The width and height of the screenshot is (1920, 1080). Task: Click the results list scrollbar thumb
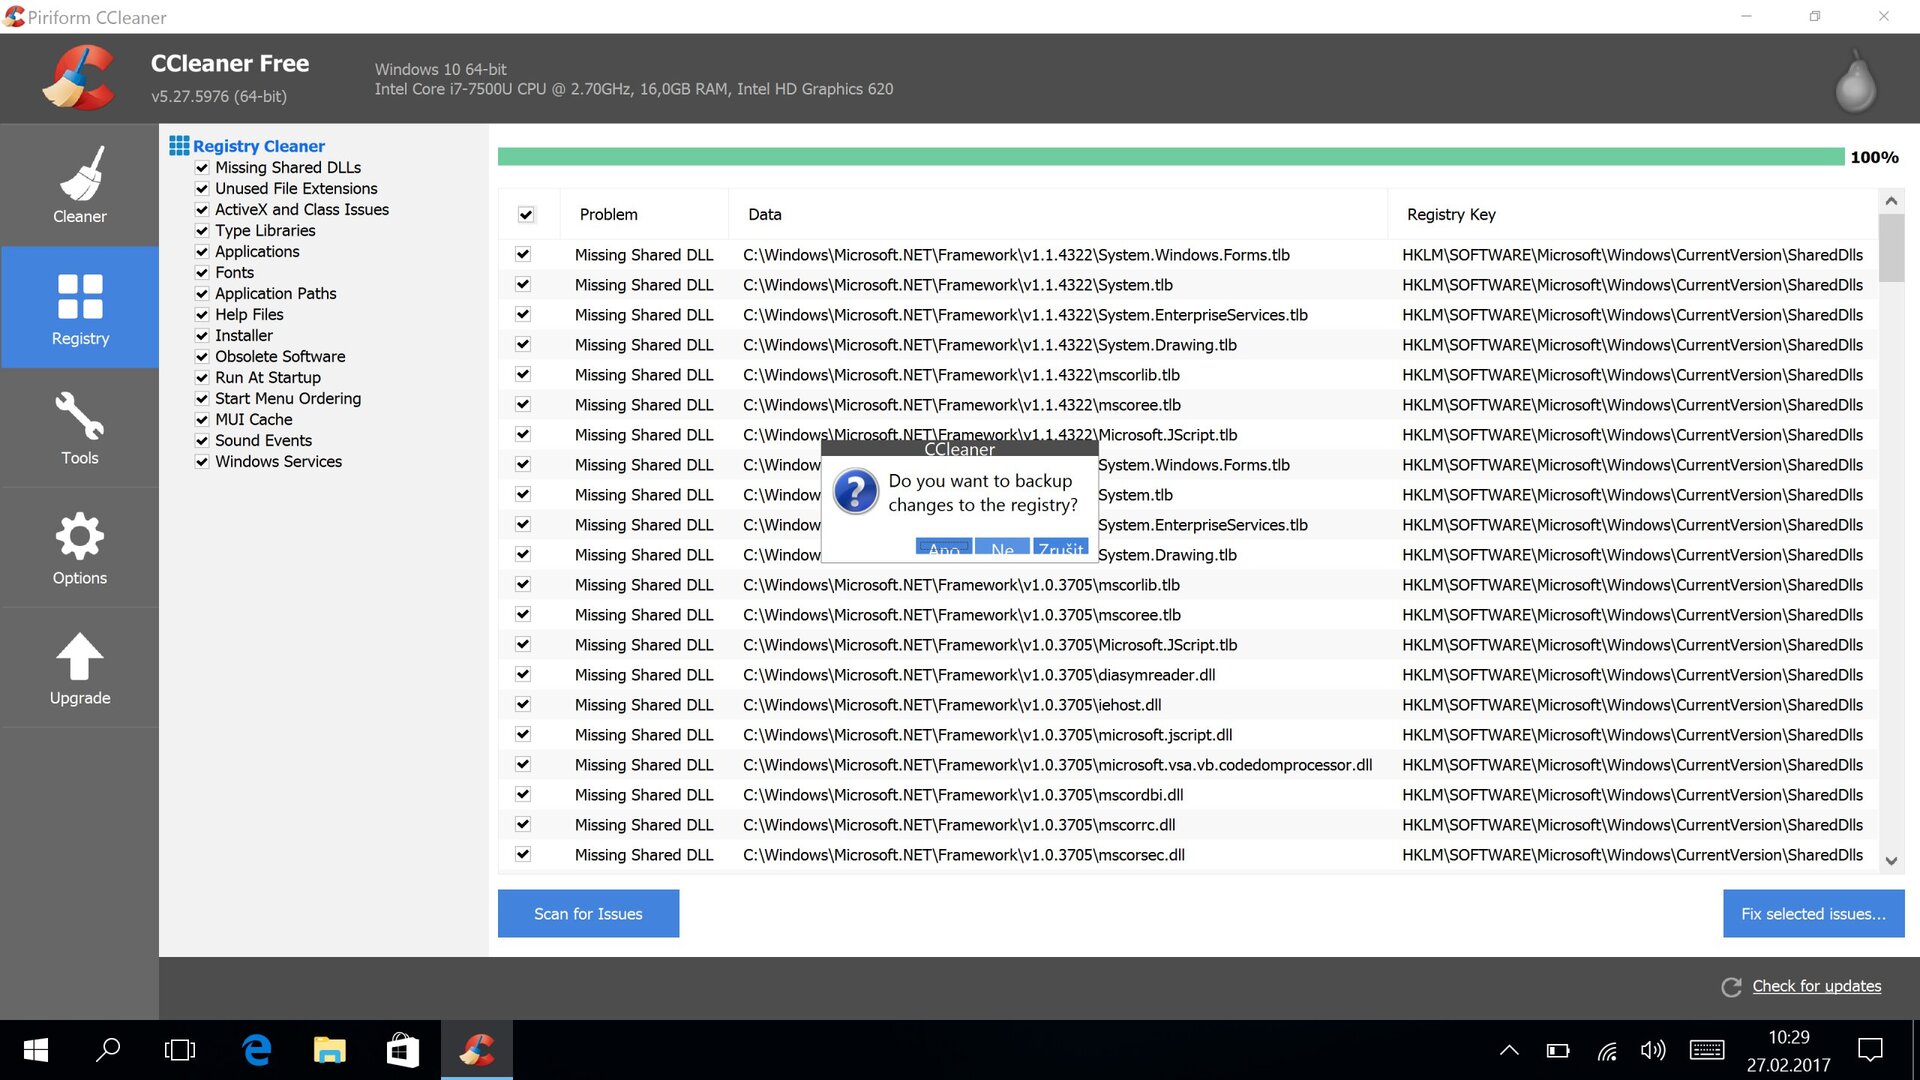[1891, 248]
